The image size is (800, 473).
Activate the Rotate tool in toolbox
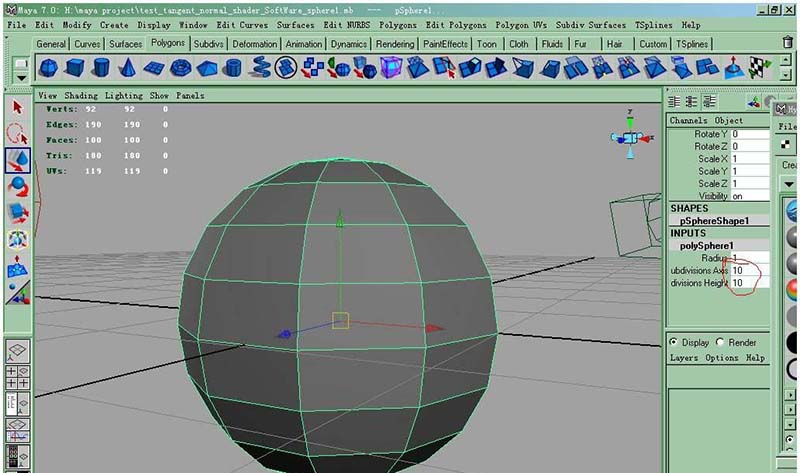click(18, 187)
